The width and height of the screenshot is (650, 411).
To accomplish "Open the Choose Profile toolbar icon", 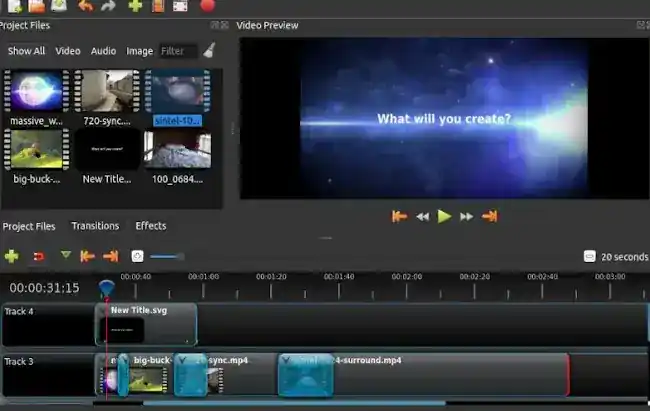I will tap(158, 5).
